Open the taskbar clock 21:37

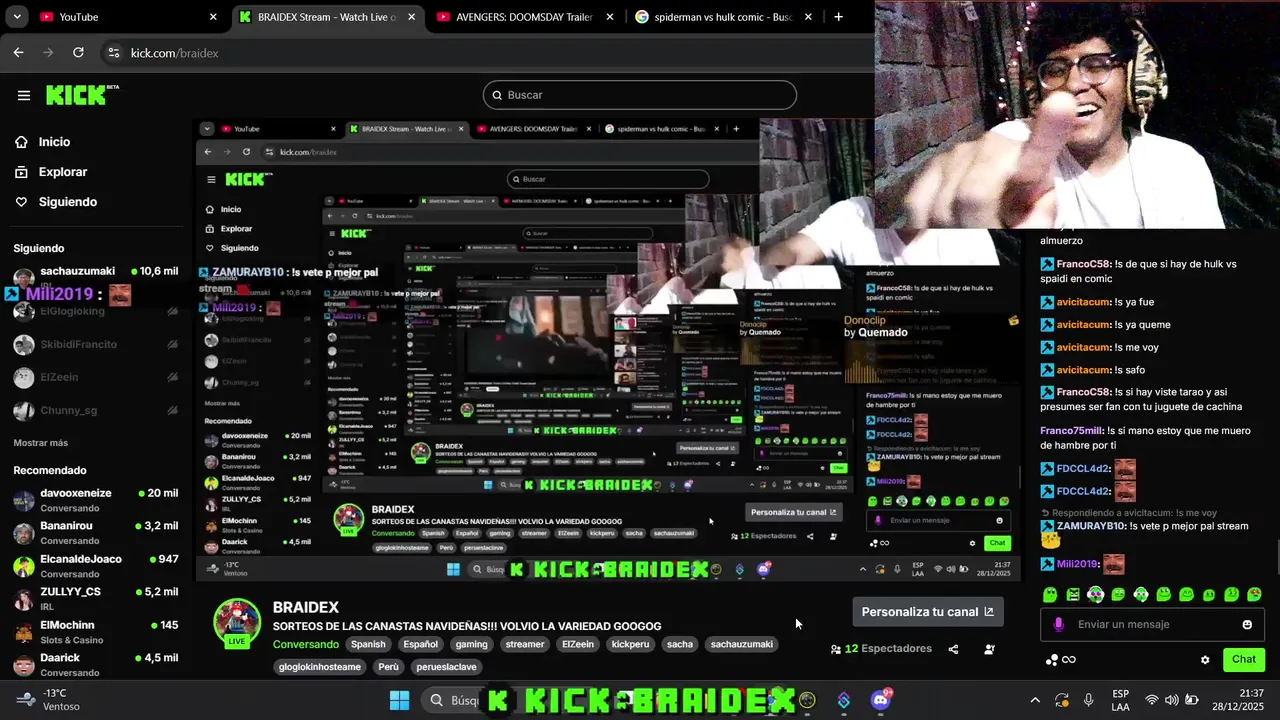(1238, 700)
